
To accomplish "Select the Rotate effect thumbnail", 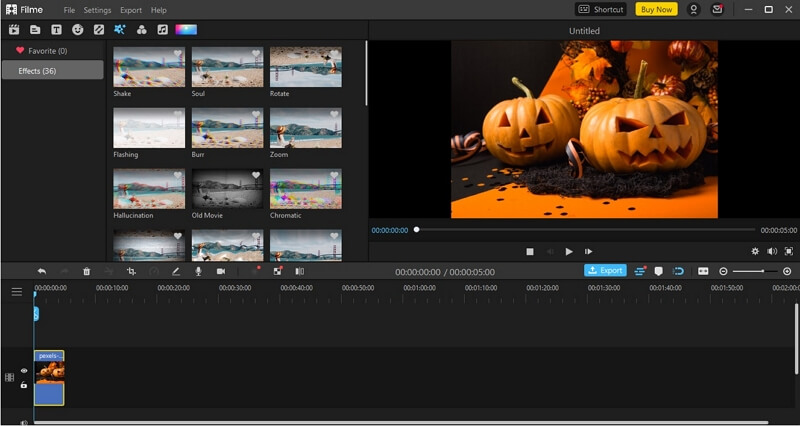I will pyautogui.click(x=306, y=67).
